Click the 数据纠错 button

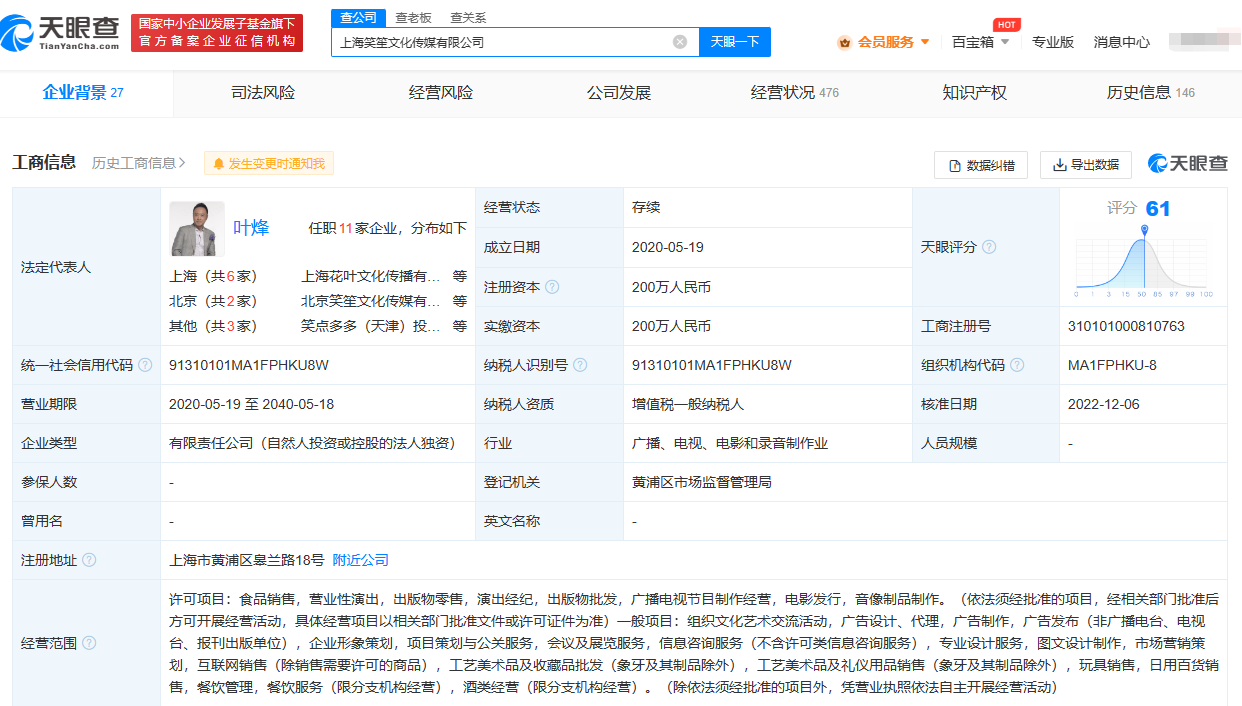tap(981, 165)
